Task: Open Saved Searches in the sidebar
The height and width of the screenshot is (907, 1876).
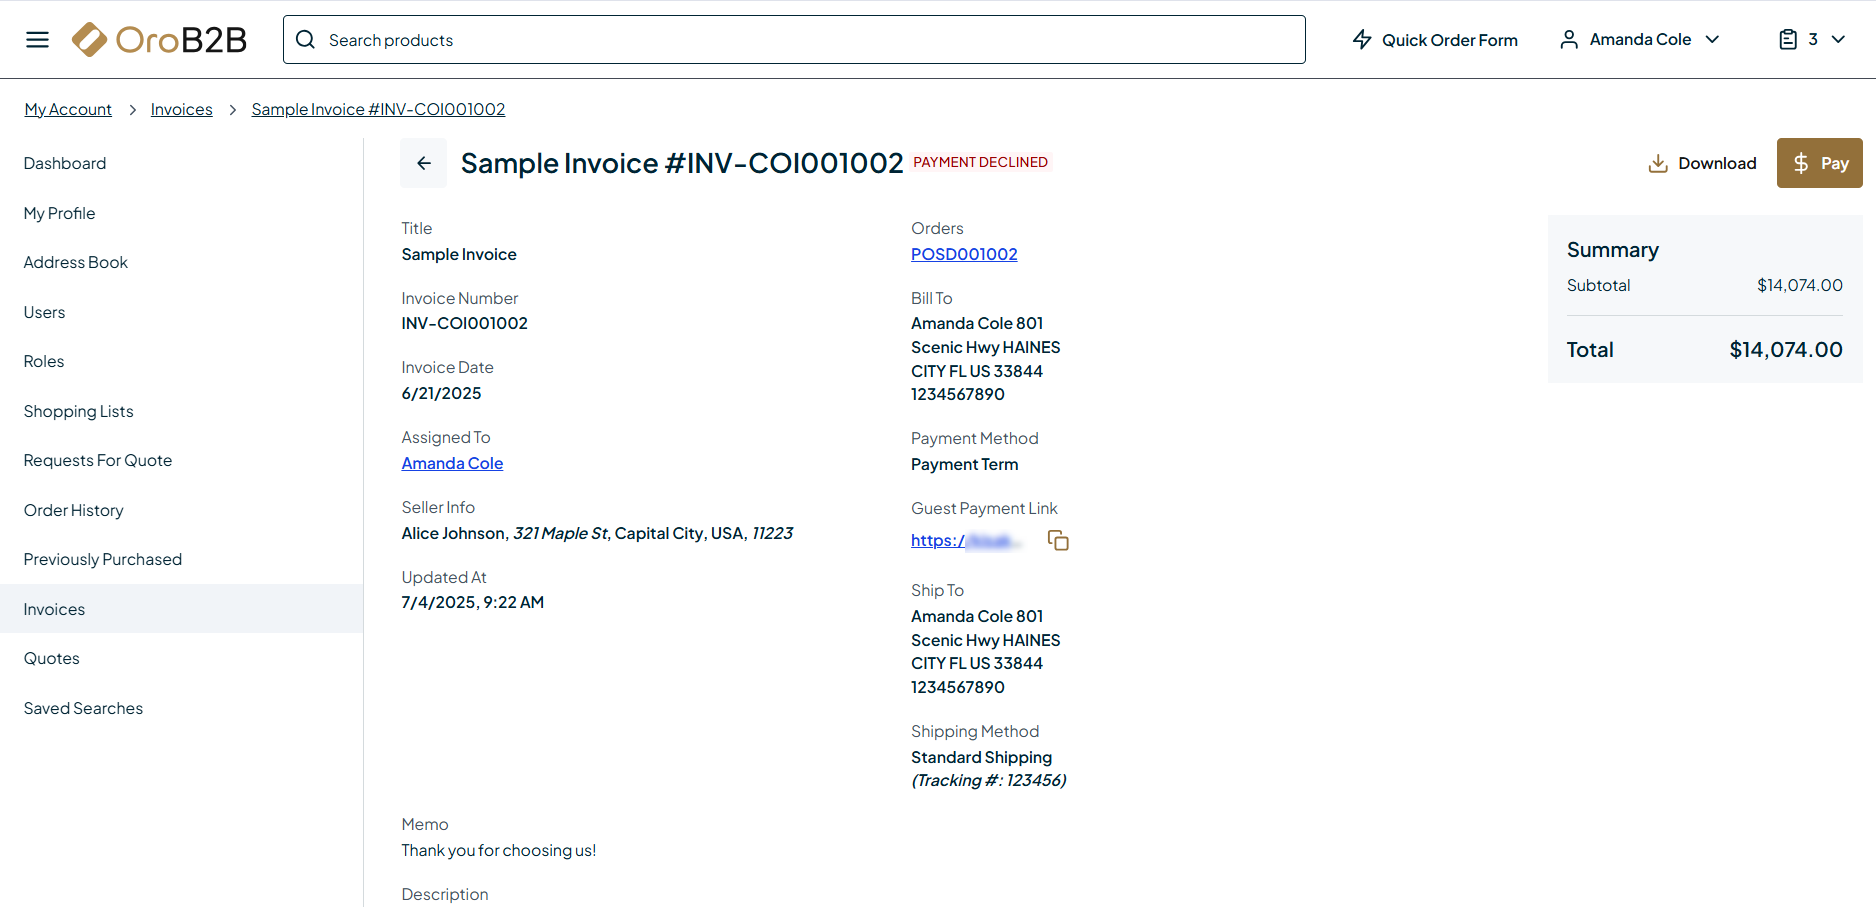Action: point(84,708)
